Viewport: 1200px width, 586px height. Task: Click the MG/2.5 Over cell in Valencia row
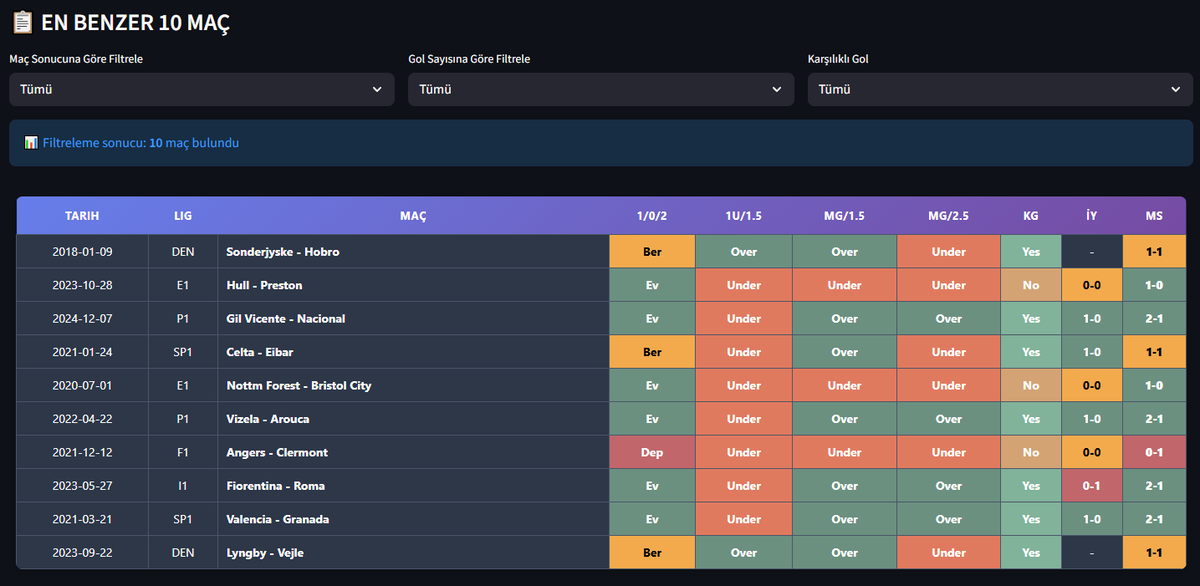tap(949, 519)
